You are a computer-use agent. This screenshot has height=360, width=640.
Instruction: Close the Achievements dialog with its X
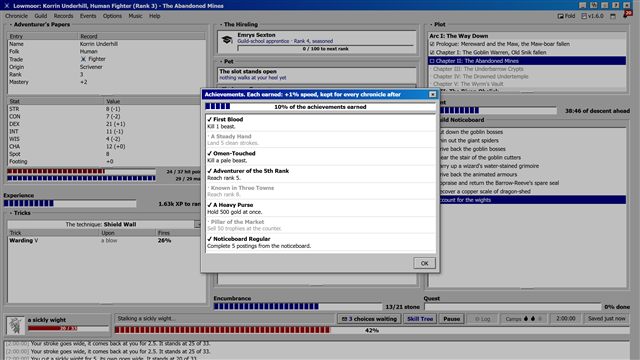click(x=432, y=95)
